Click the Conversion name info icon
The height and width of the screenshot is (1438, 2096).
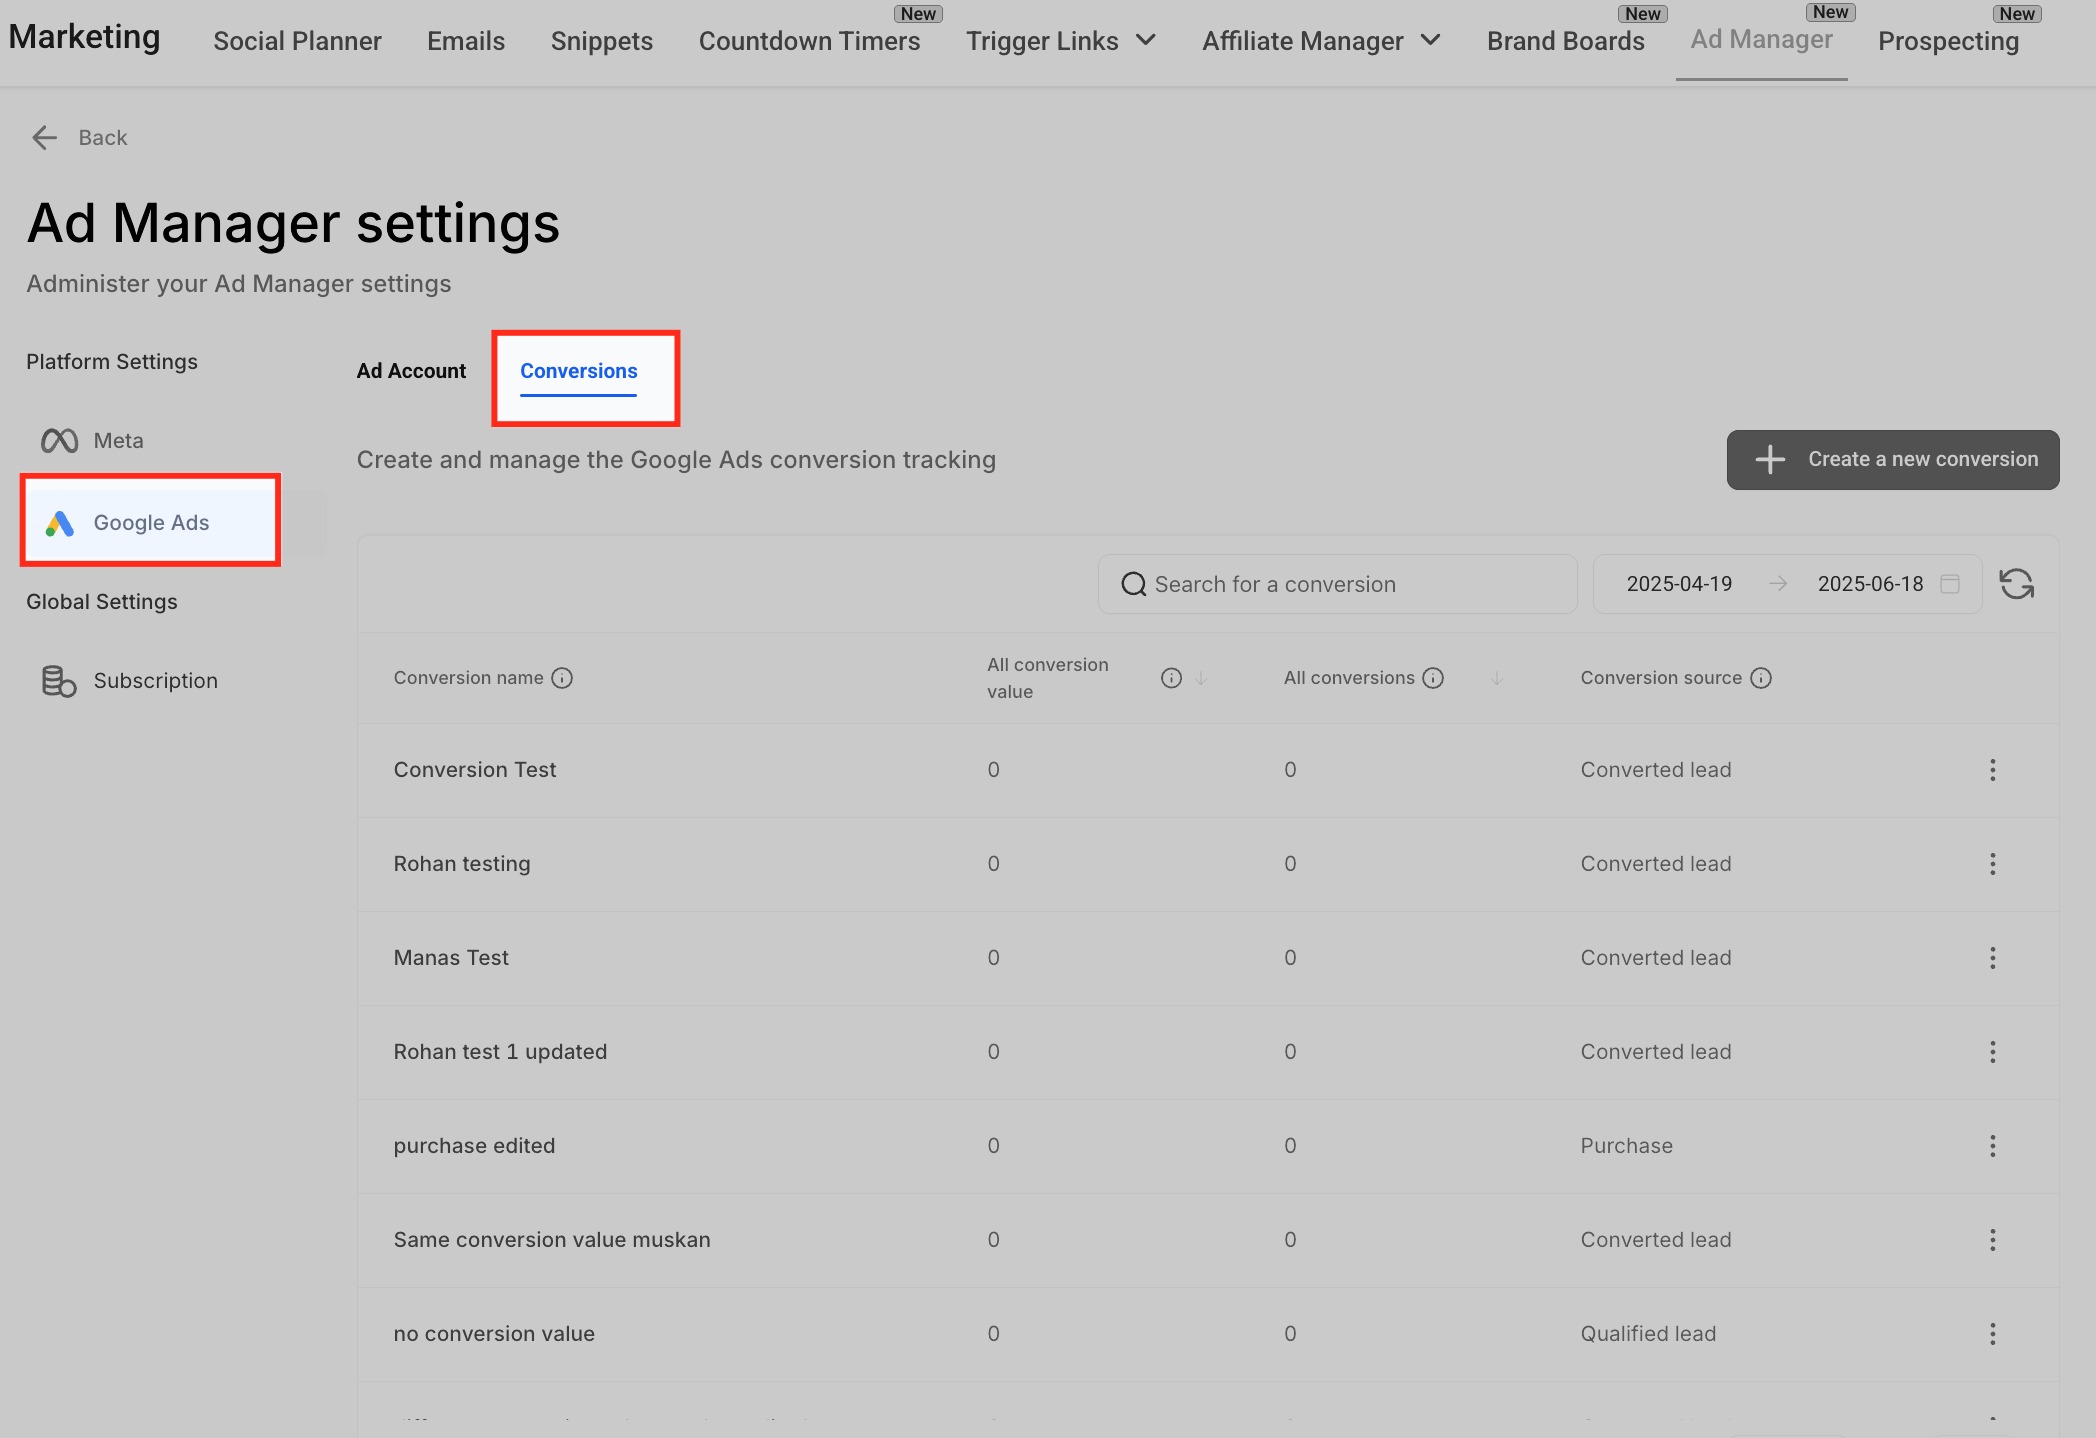pyautogui.click(x=562, y=678)
